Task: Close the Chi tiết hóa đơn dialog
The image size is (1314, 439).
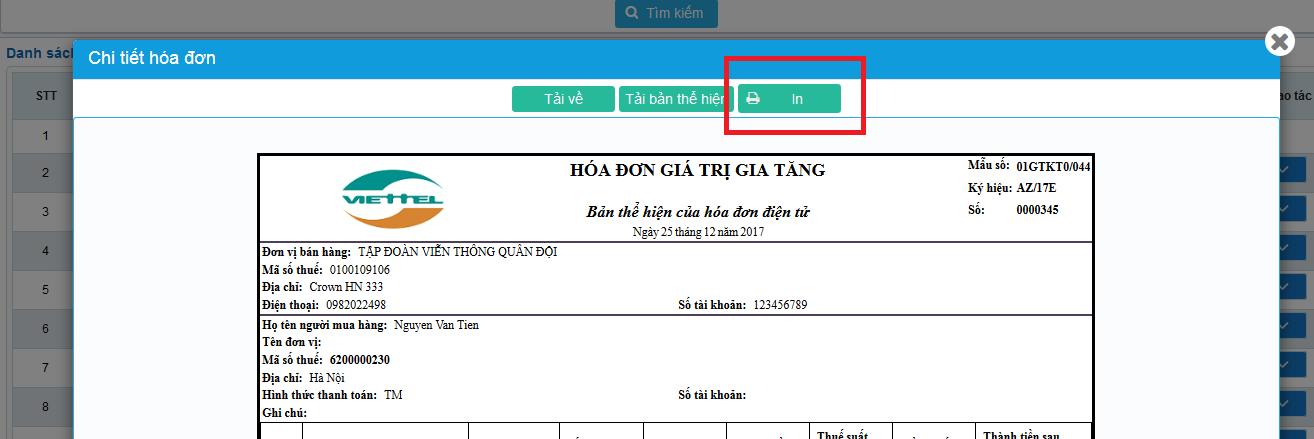Action: point(1279,41)
